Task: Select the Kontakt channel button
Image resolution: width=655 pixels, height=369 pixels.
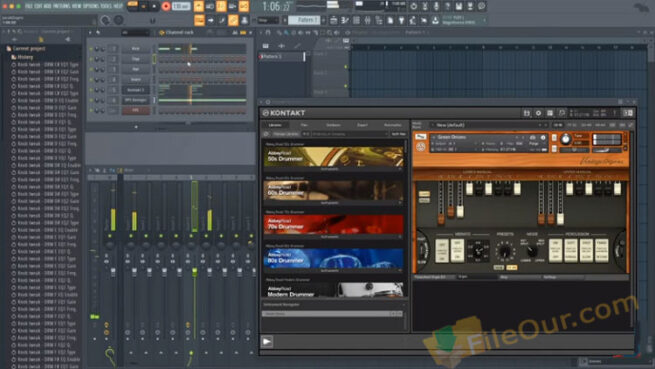Action: [136, 90]
